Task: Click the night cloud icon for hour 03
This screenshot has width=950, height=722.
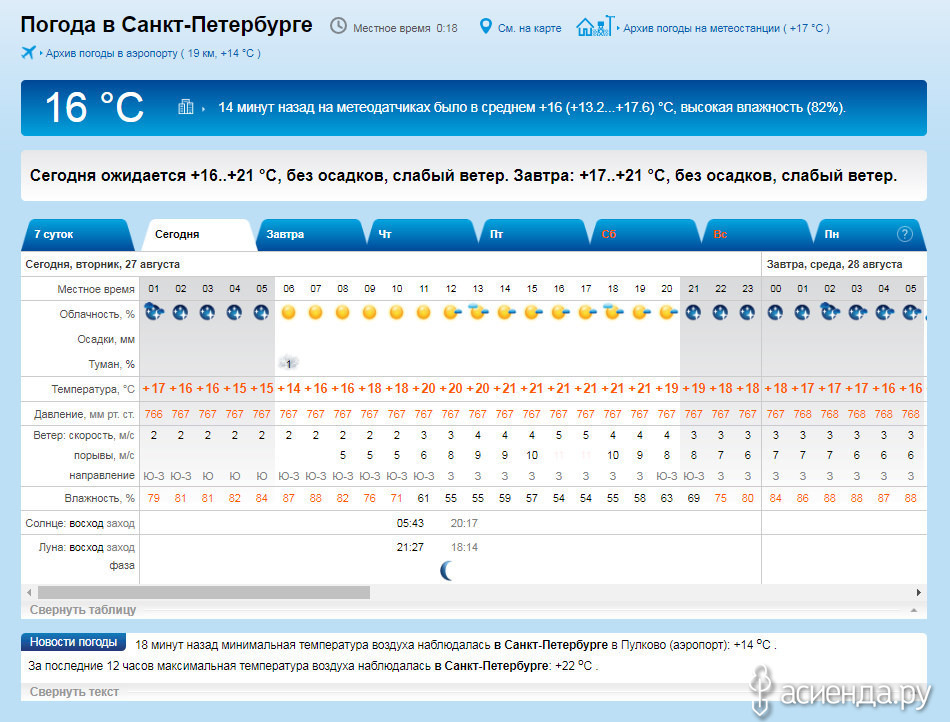Action: tap(207, 313)
